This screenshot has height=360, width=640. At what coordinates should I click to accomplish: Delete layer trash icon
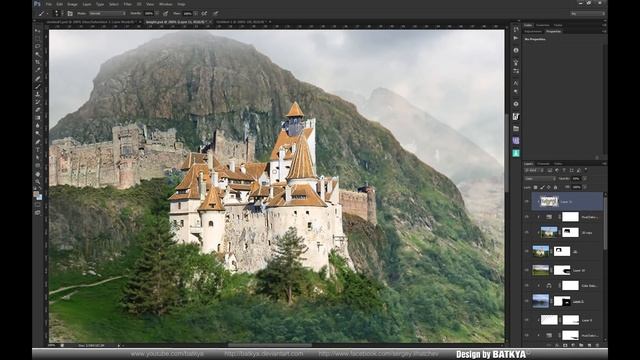[597, 345]
